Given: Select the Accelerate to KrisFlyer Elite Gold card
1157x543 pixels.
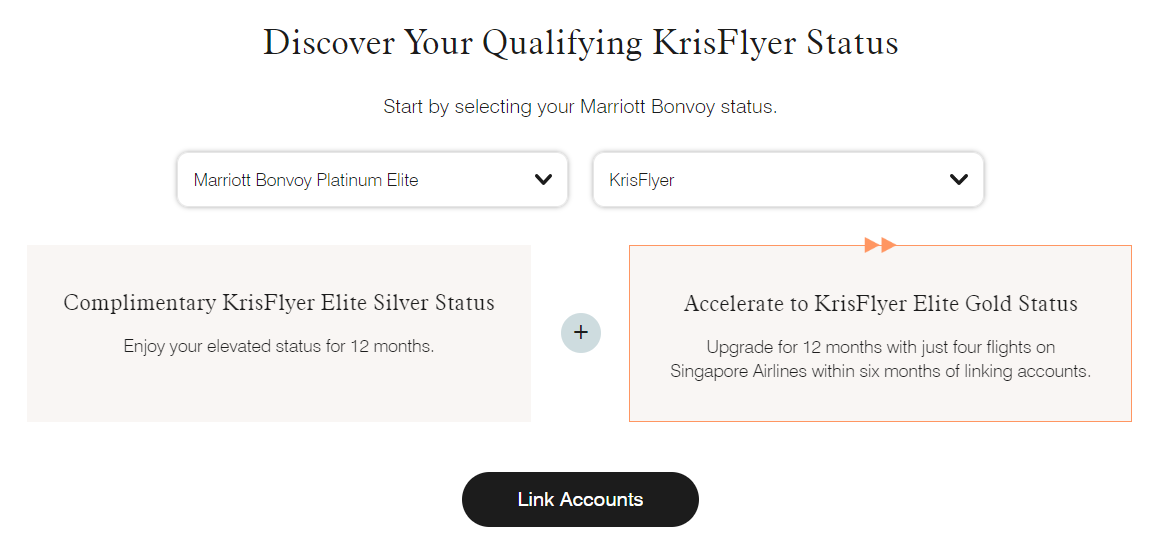Looking at the screenshot, I should pyautogui.click(x=880, y=333).
